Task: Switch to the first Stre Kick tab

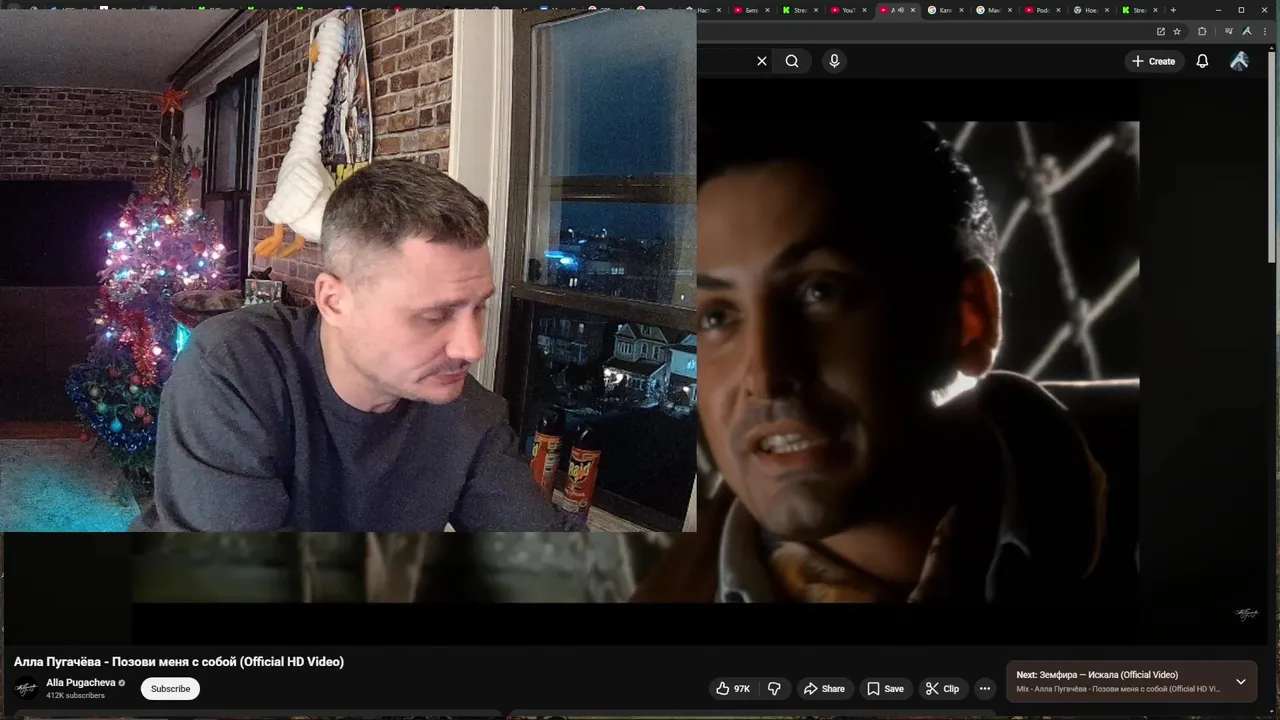Action: 800,10
